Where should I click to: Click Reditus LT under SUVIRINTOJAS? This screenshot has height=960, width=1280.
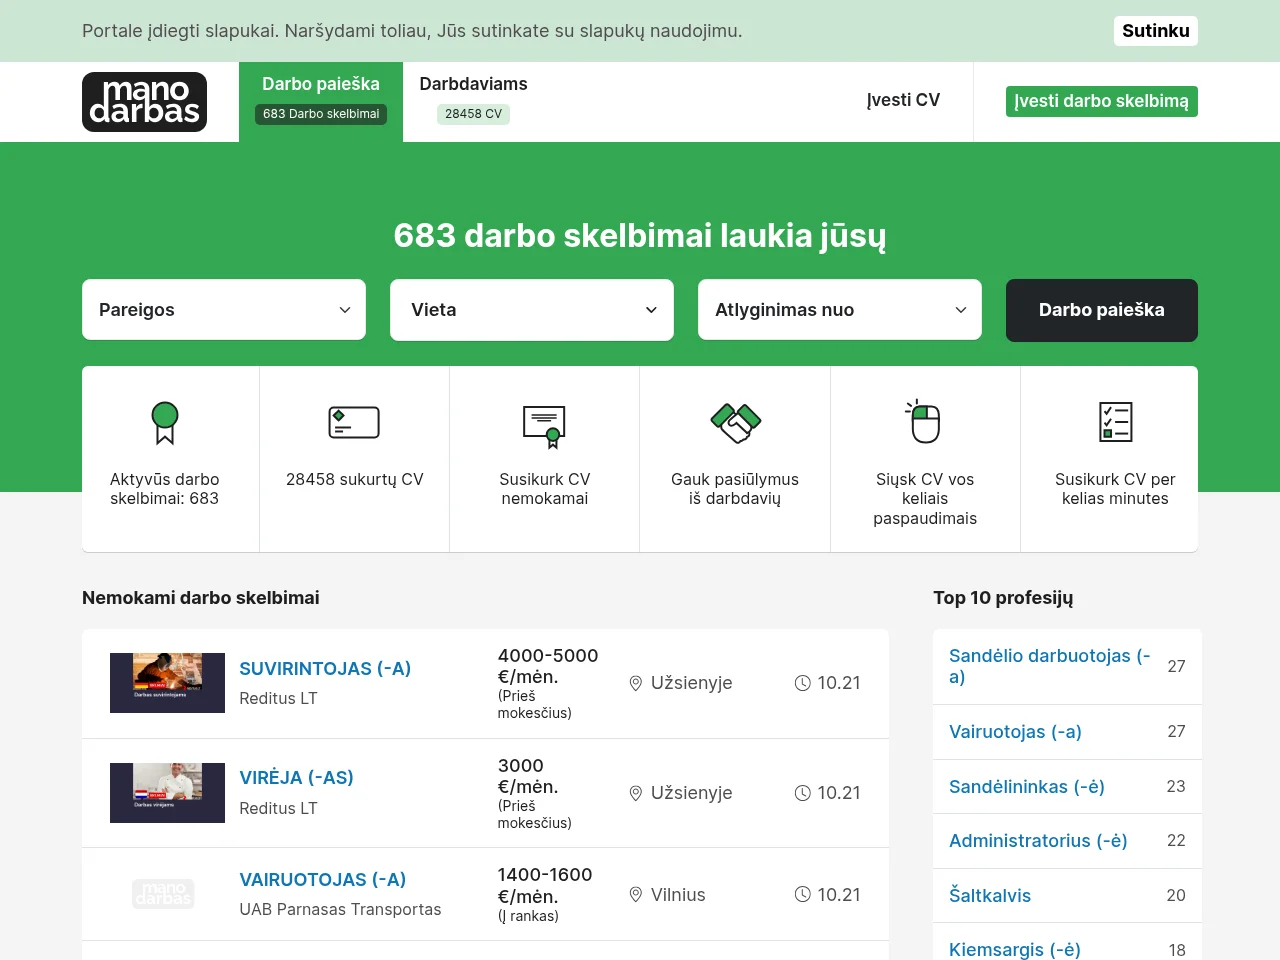278,698
